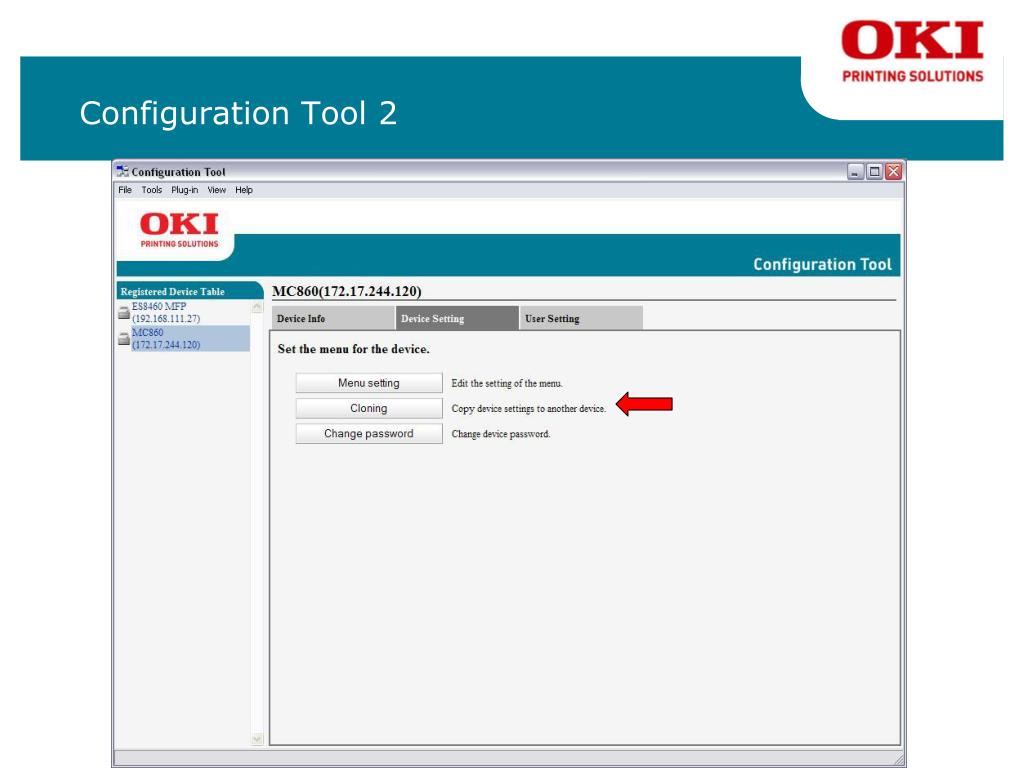
Task: Open the Tools menu
Action: (x=152, y=190)
